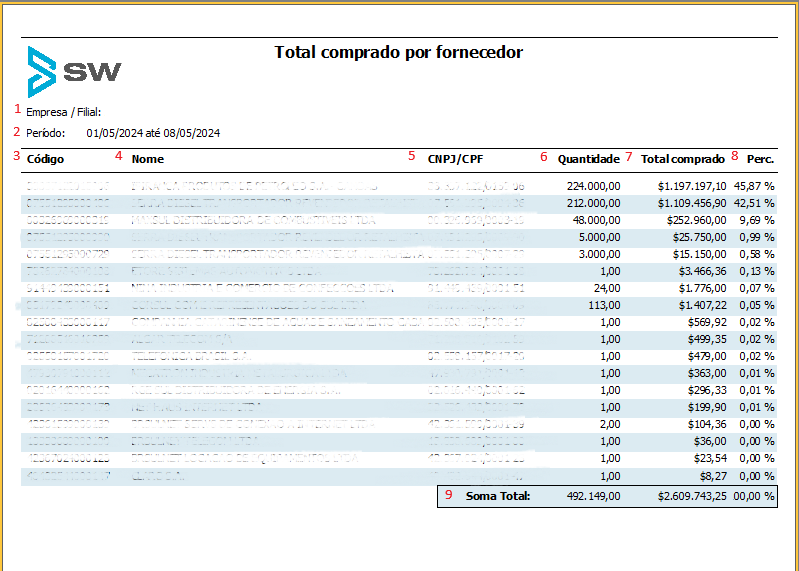This screenshot has height=571, width=799.
Task: Click the 'Perc.' column header
Action: (x=760, y=159)
